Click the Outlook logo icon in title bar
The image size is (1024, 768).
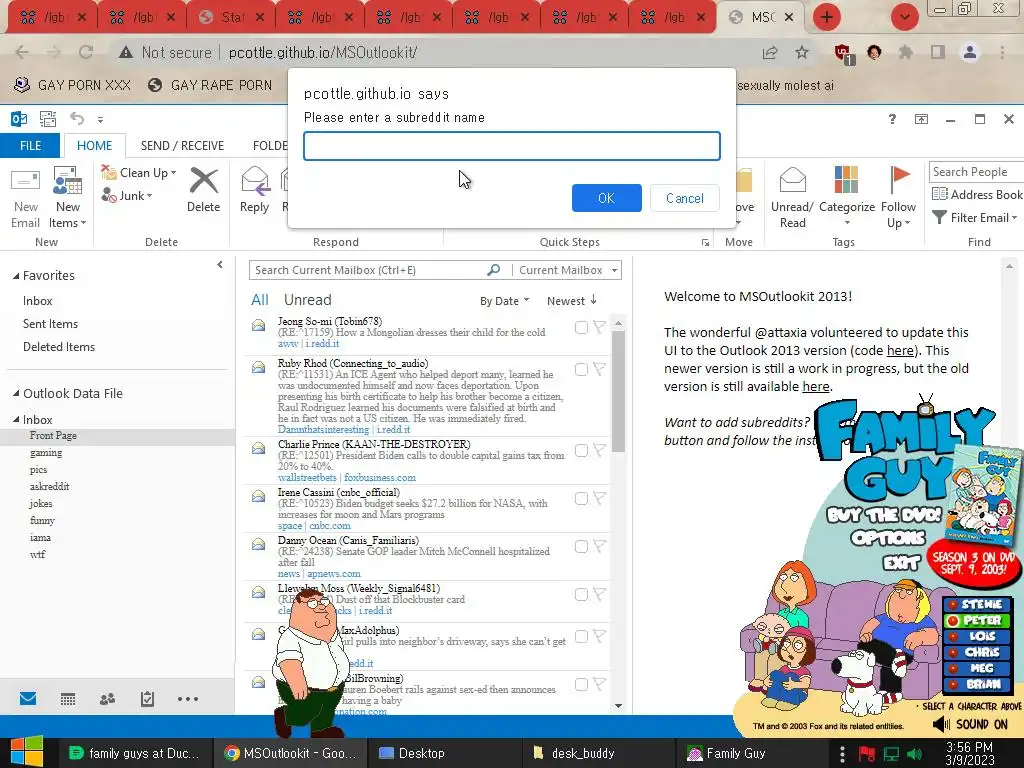click(x=19, y=119)
